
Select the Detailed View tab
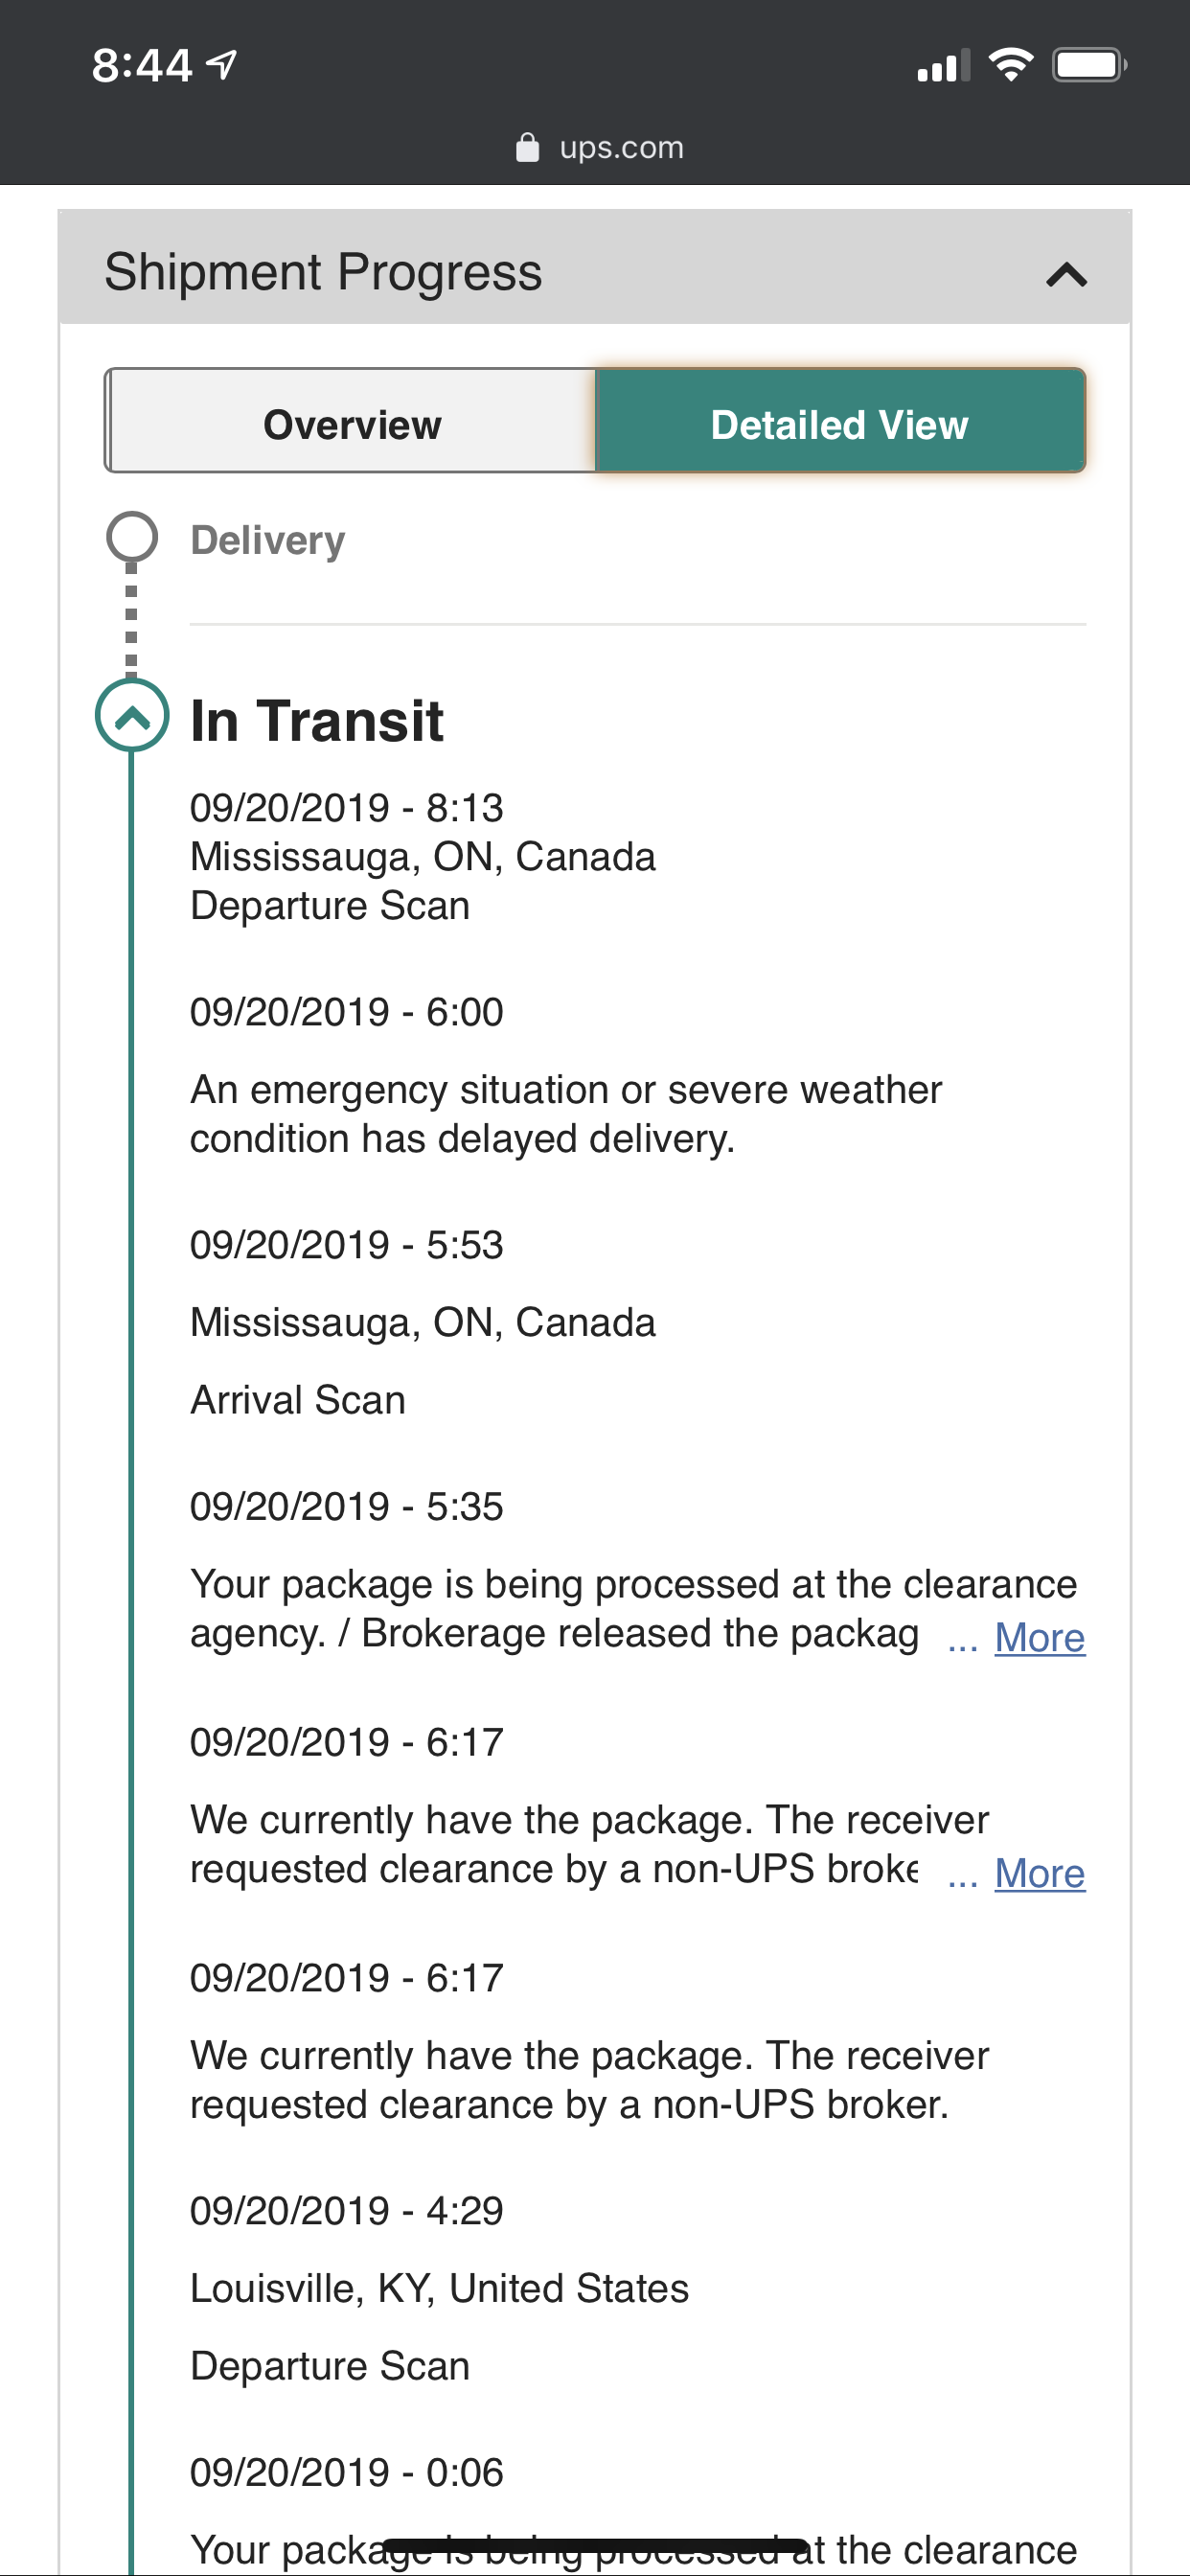coord(839,424)
